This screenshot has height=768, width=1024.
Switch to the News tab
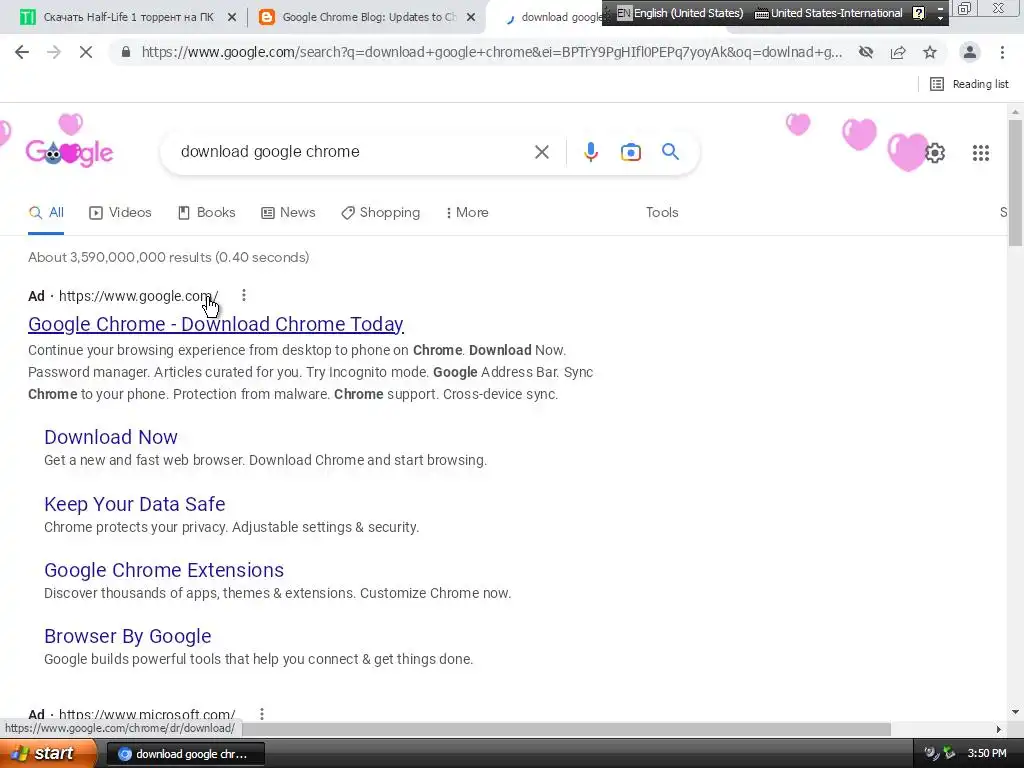[x=288, y=212]
